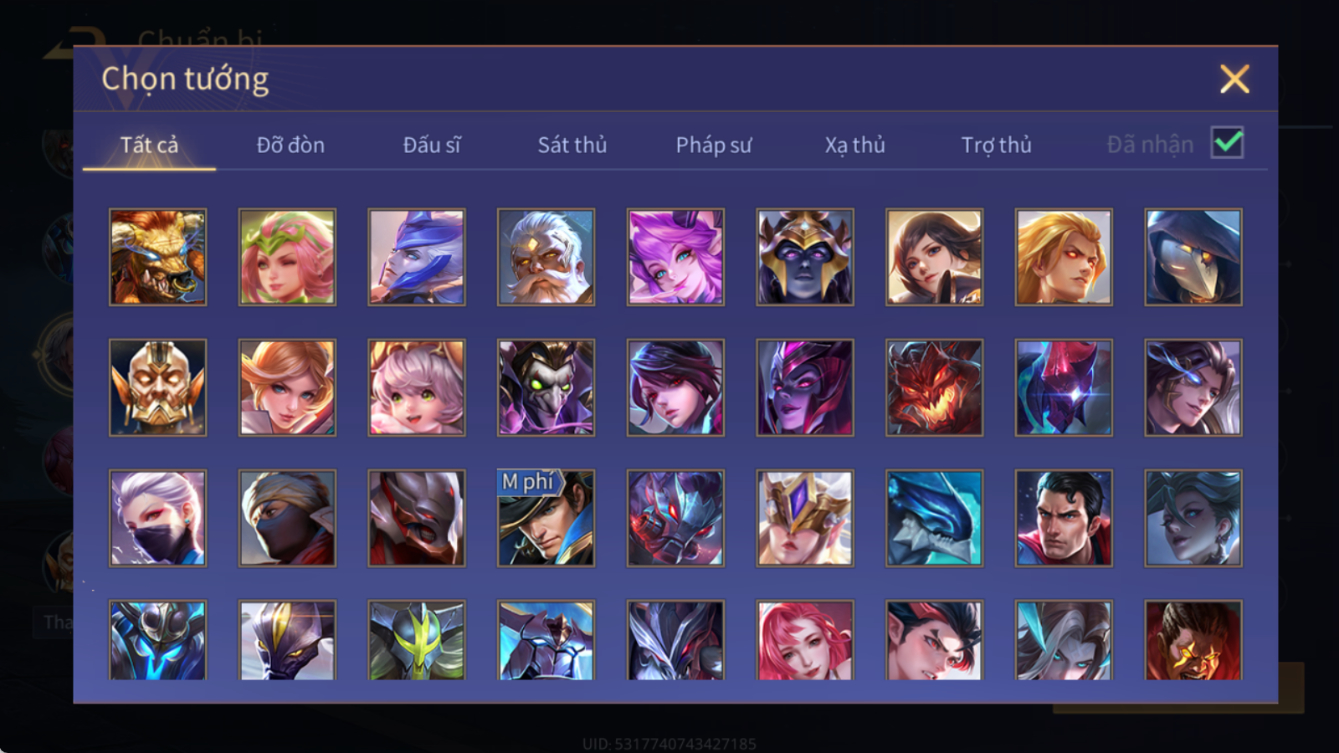Open the 'Sát thủ' tab
Viewport: 1339px width, 753px height.
[572, 145]
